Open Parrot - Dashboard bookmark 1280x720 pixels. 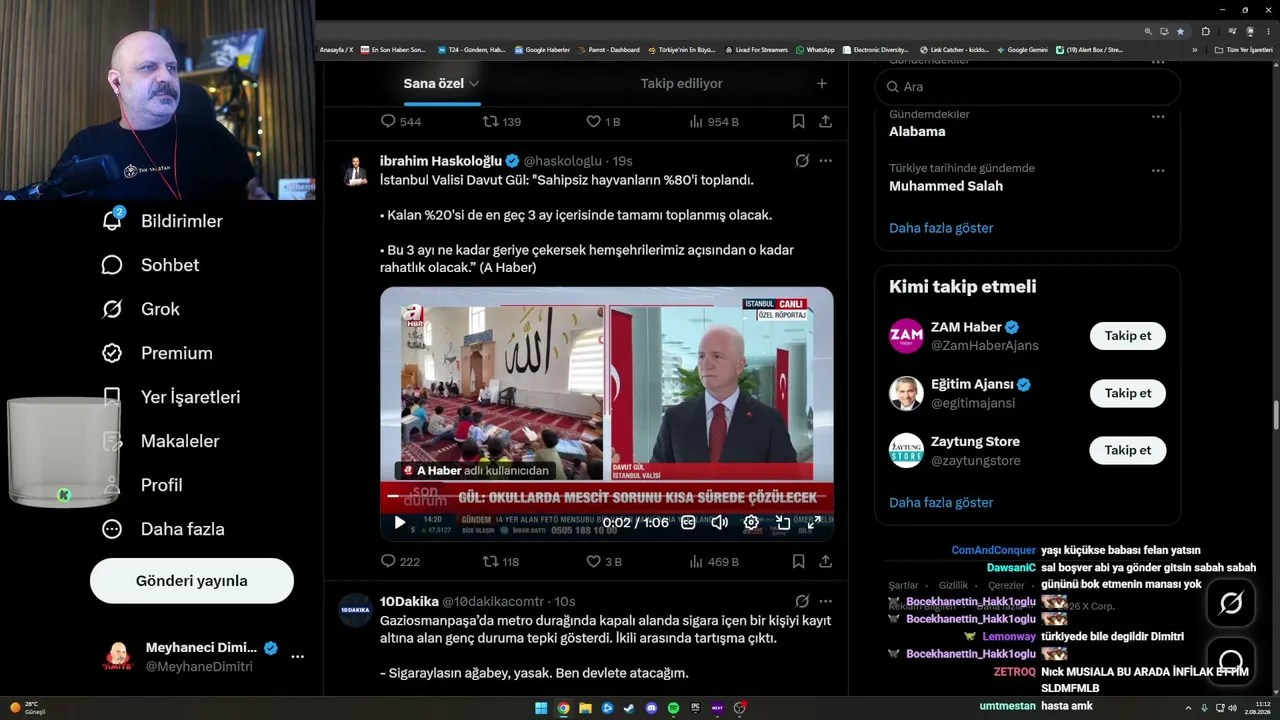(608, 50)
